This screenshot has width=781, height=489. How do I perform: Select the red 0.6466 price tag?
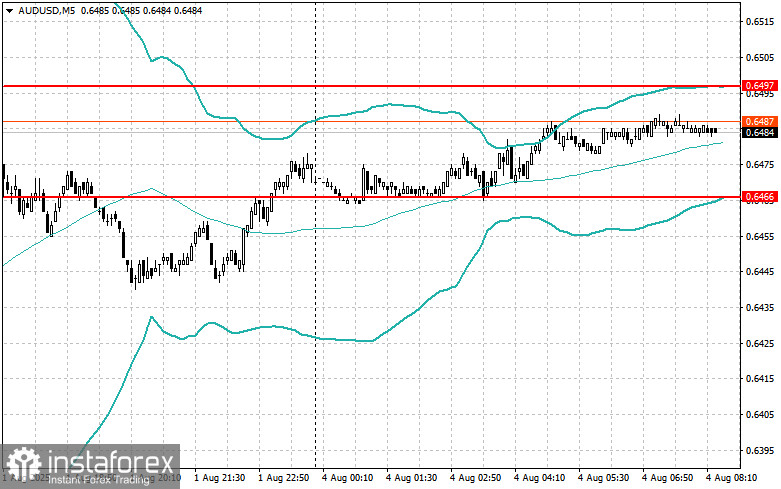pos(760,197)
